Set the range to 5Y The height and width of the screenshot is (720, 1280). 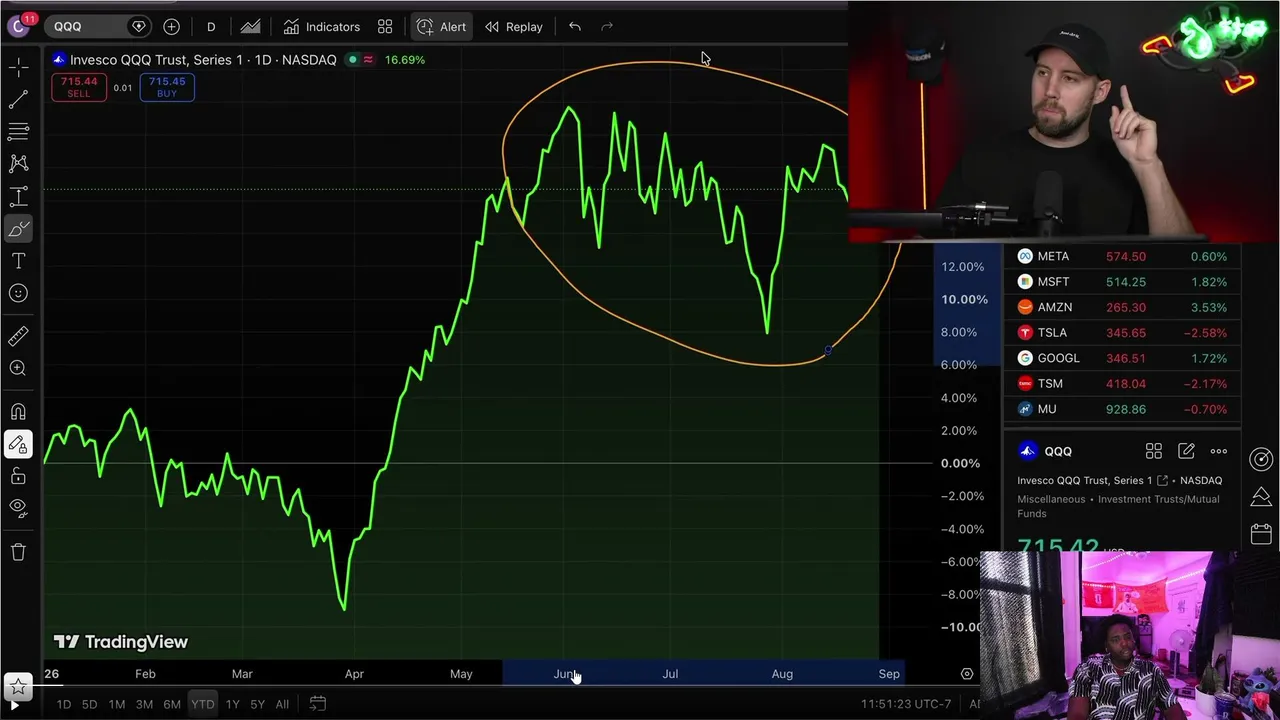point(257,704)
